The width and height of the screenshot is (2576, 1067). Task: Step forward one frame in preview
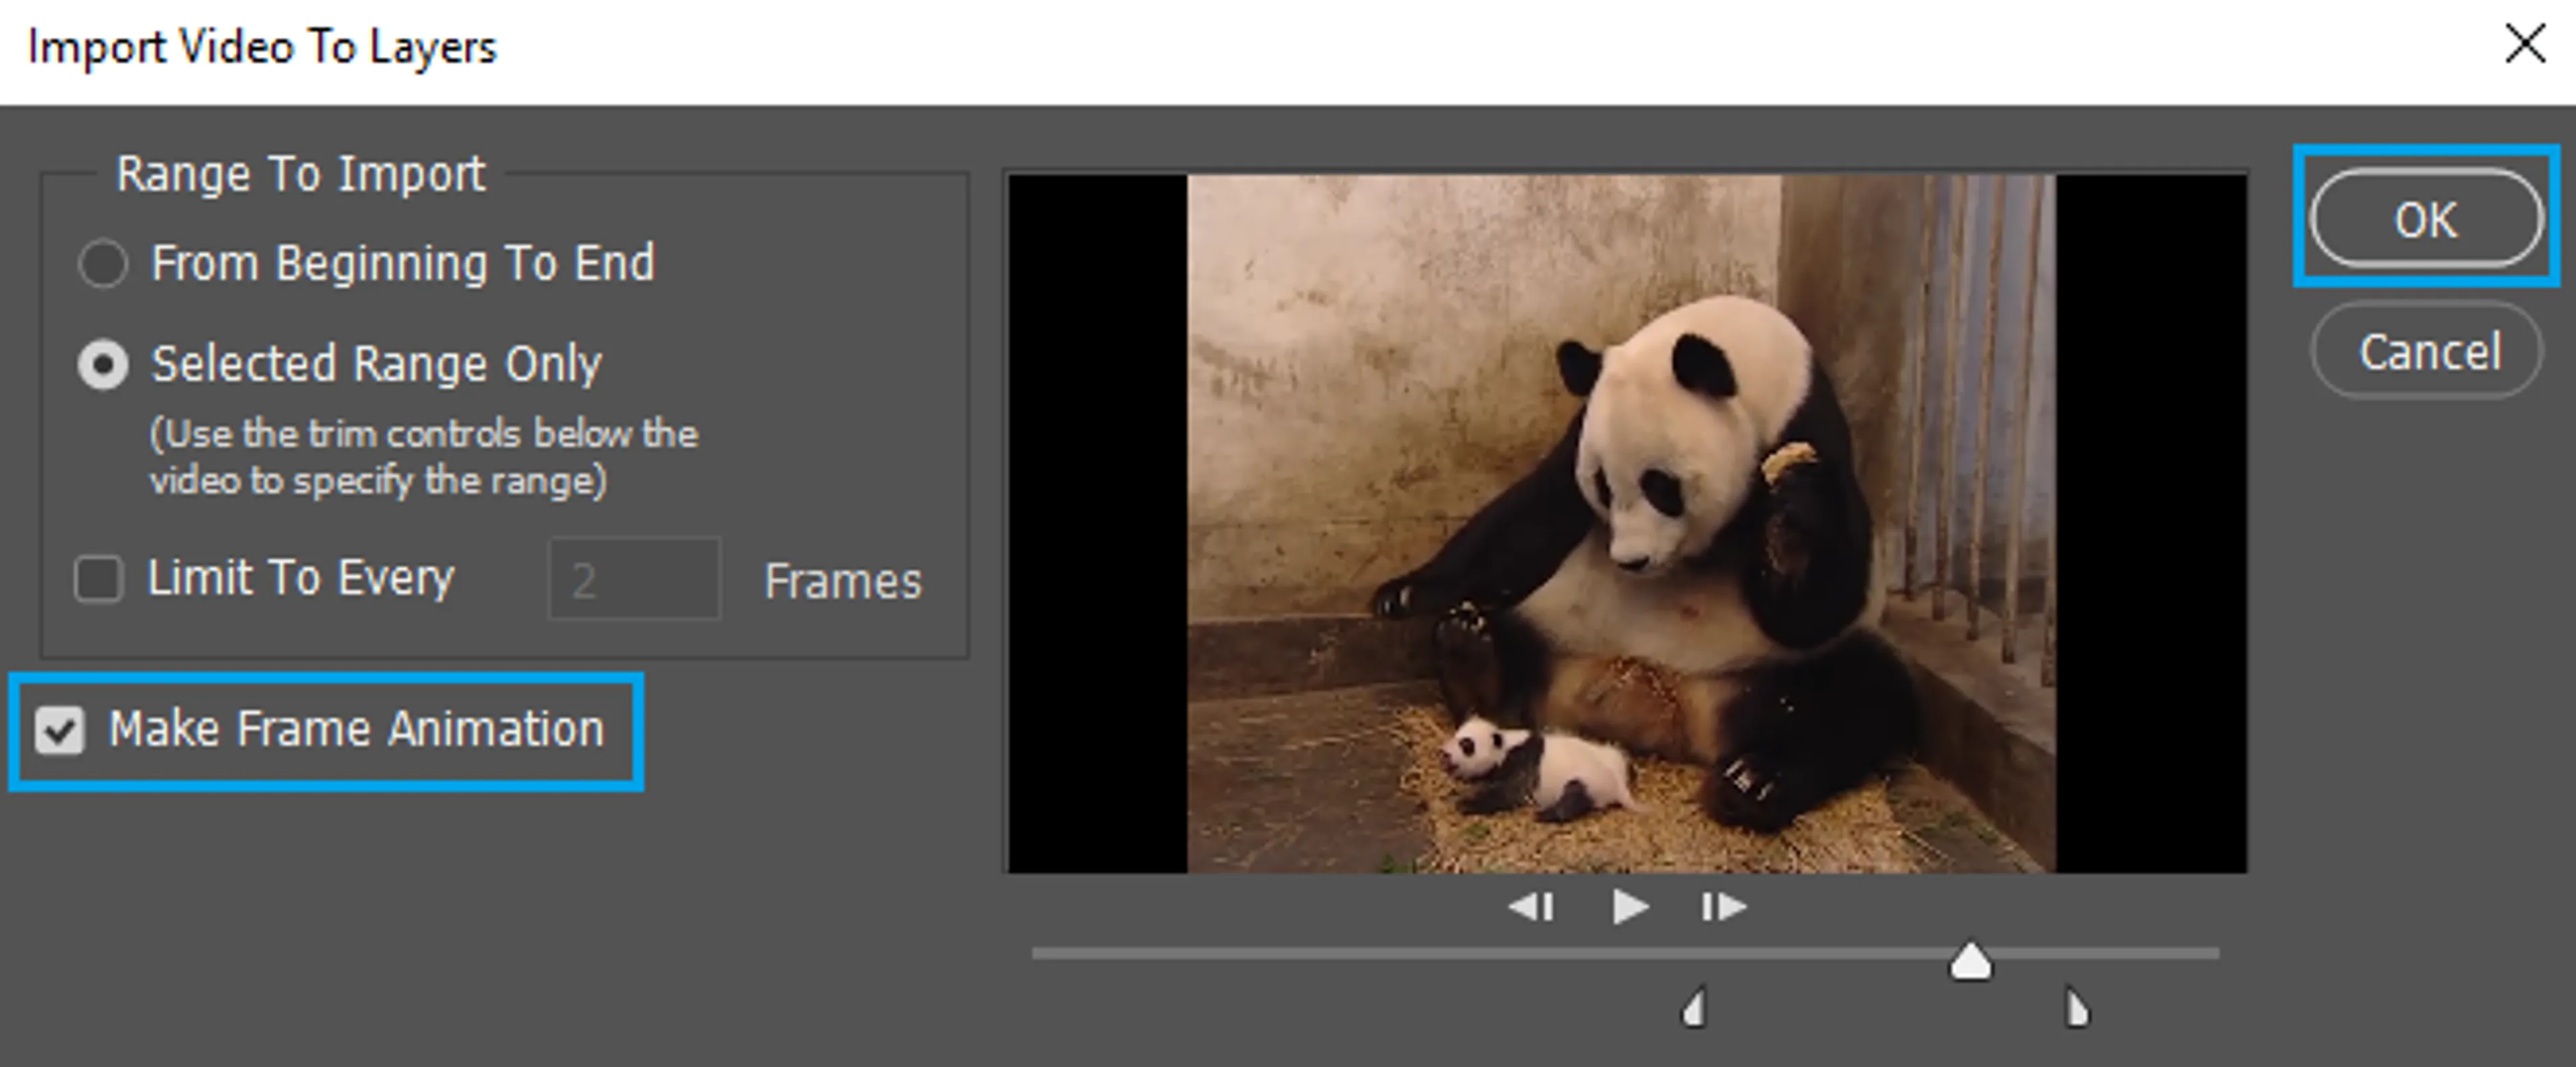coord(1723,907)
